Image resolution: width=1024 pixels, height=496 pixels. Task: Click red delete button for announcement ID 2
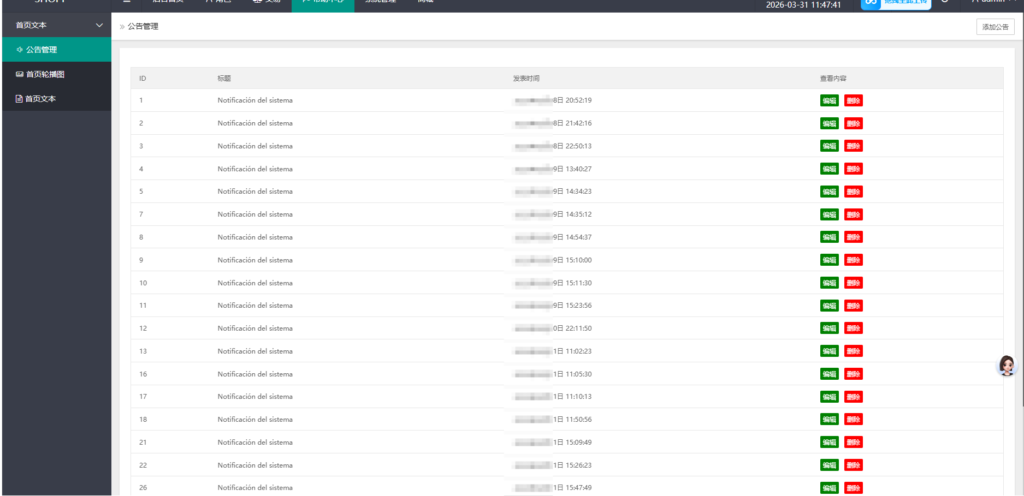[853, 123]
